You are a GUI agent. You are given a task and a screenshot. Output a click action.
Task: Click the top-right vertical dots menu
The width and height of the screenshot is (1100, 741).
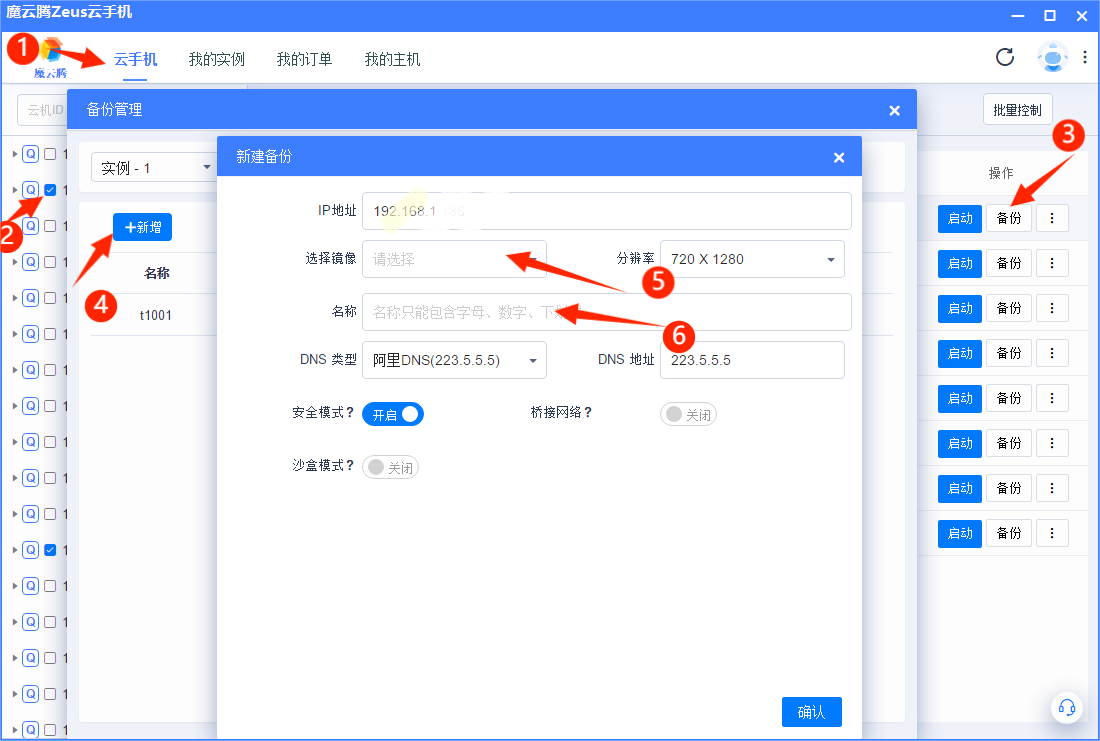(1085, 58)
